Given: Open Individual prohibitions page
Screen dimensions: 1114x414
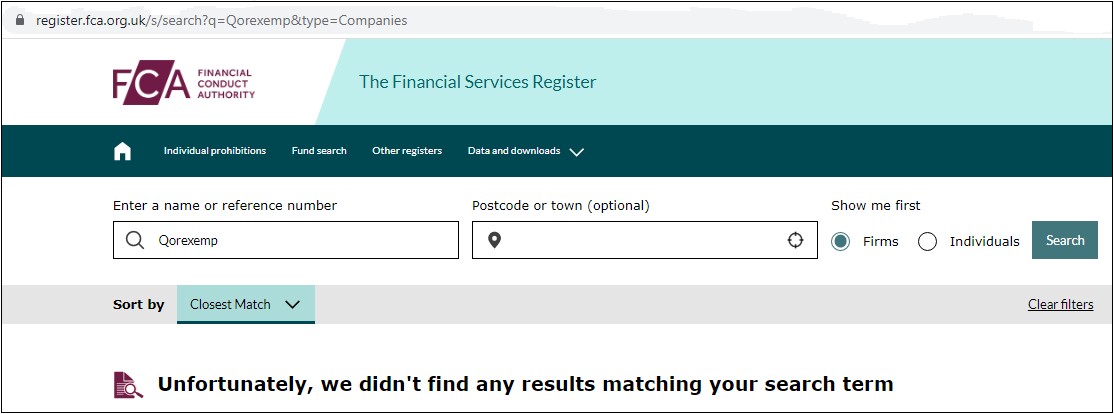Looking at the screenshot, I should point(215,151).
